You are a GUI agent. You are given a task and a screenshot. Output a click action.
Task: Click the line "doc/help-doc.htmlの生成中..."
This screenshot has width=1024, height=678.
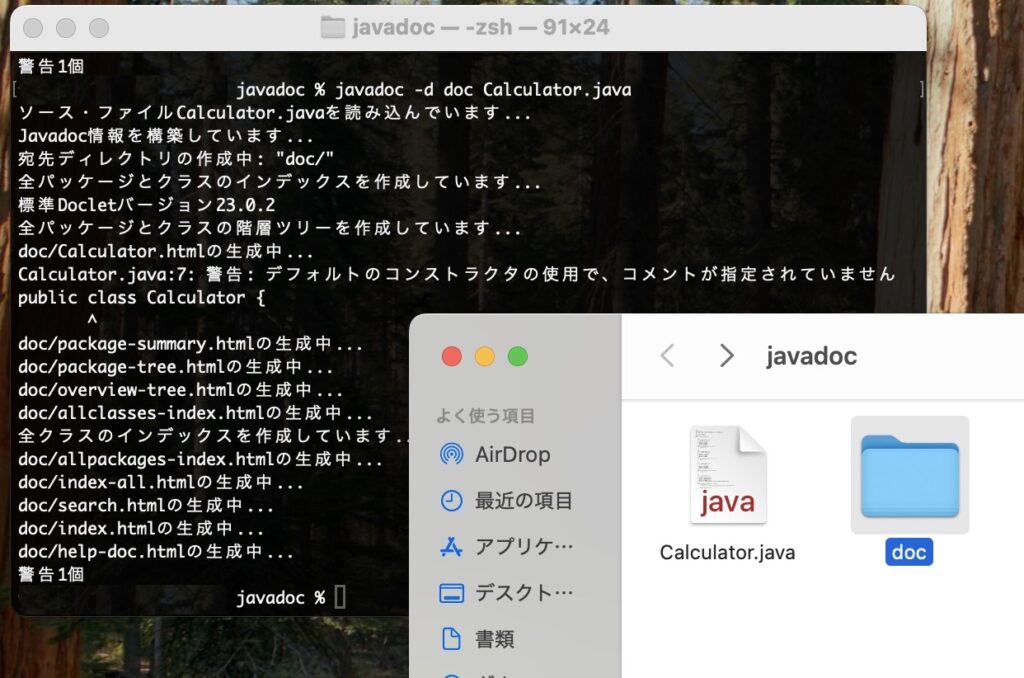[x=156, y=552]
